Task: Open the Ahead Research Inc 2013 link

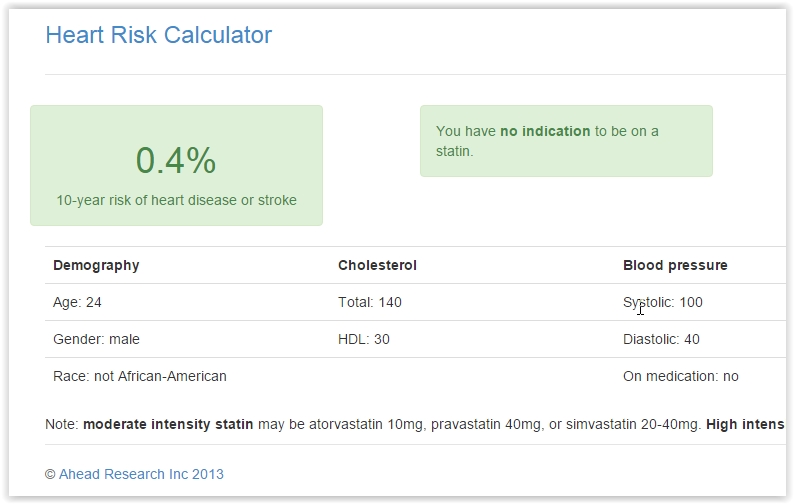Action: pos(141,474)
